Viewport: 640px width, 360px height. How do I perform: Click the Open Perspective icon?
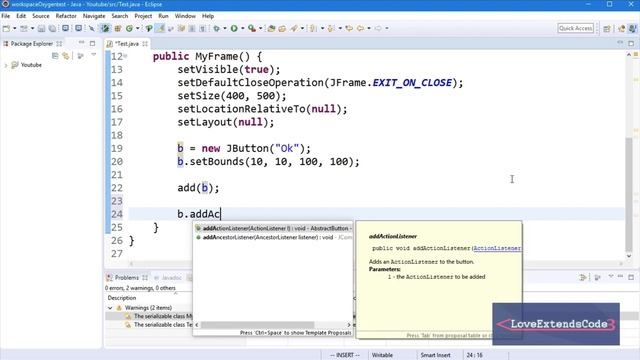coord(607,28)
